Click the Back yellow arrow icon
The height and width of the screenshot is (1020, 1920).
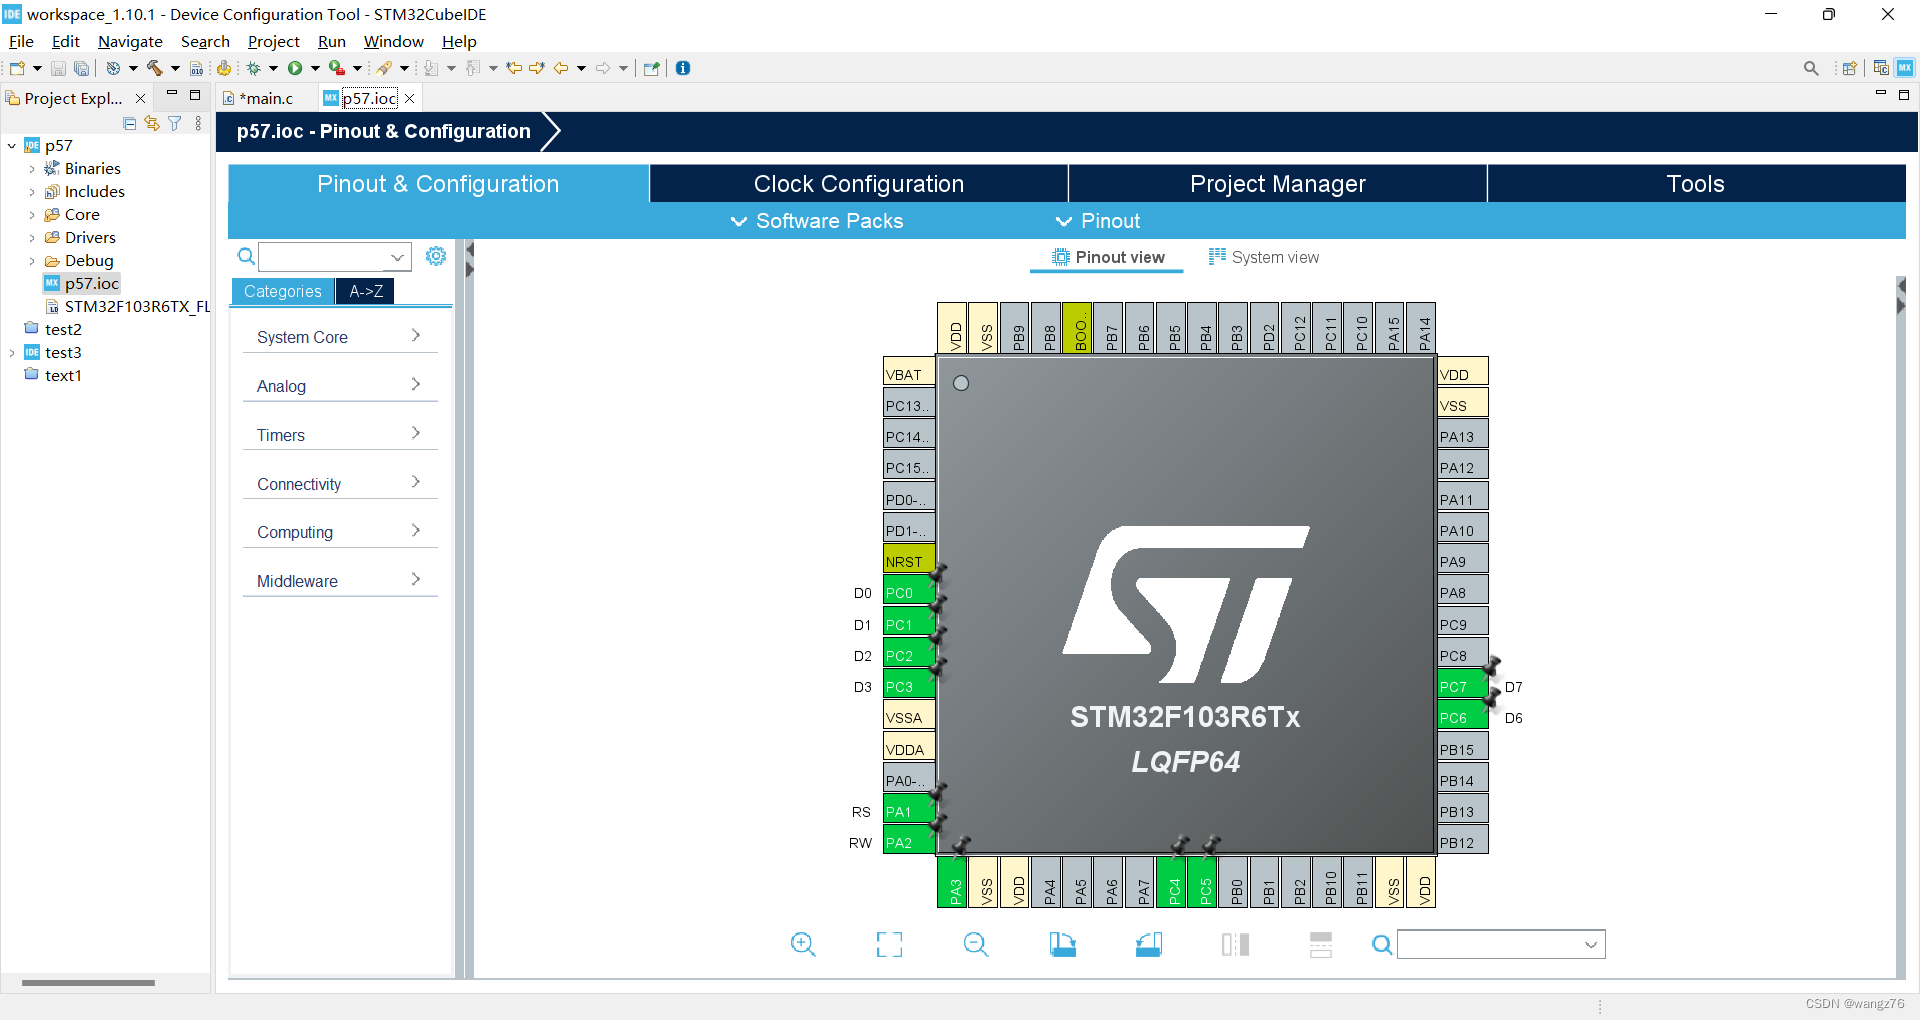coord(561,68)
